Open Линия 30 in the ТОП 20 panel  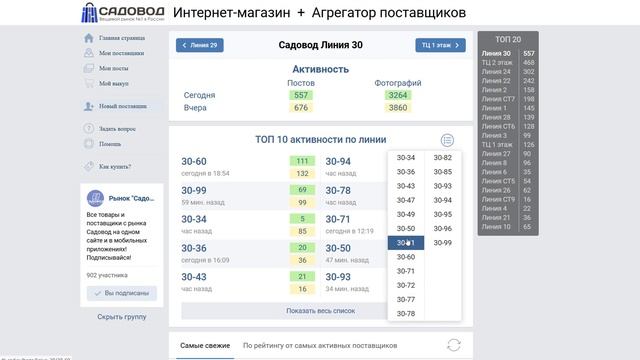[x=496, y=53]
